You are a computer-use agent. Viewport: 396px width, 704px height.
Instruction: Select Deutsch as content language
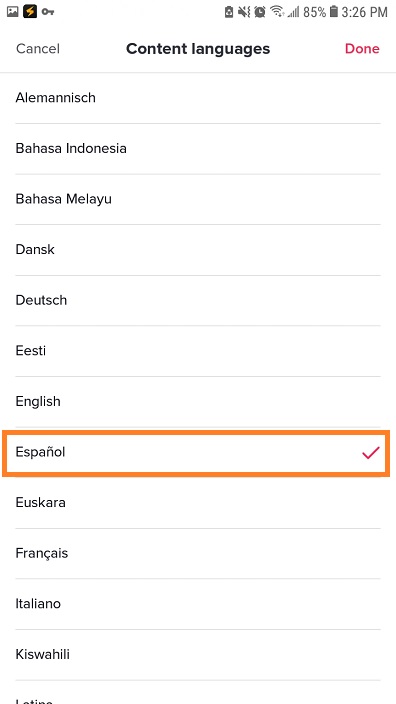point(198,300)
